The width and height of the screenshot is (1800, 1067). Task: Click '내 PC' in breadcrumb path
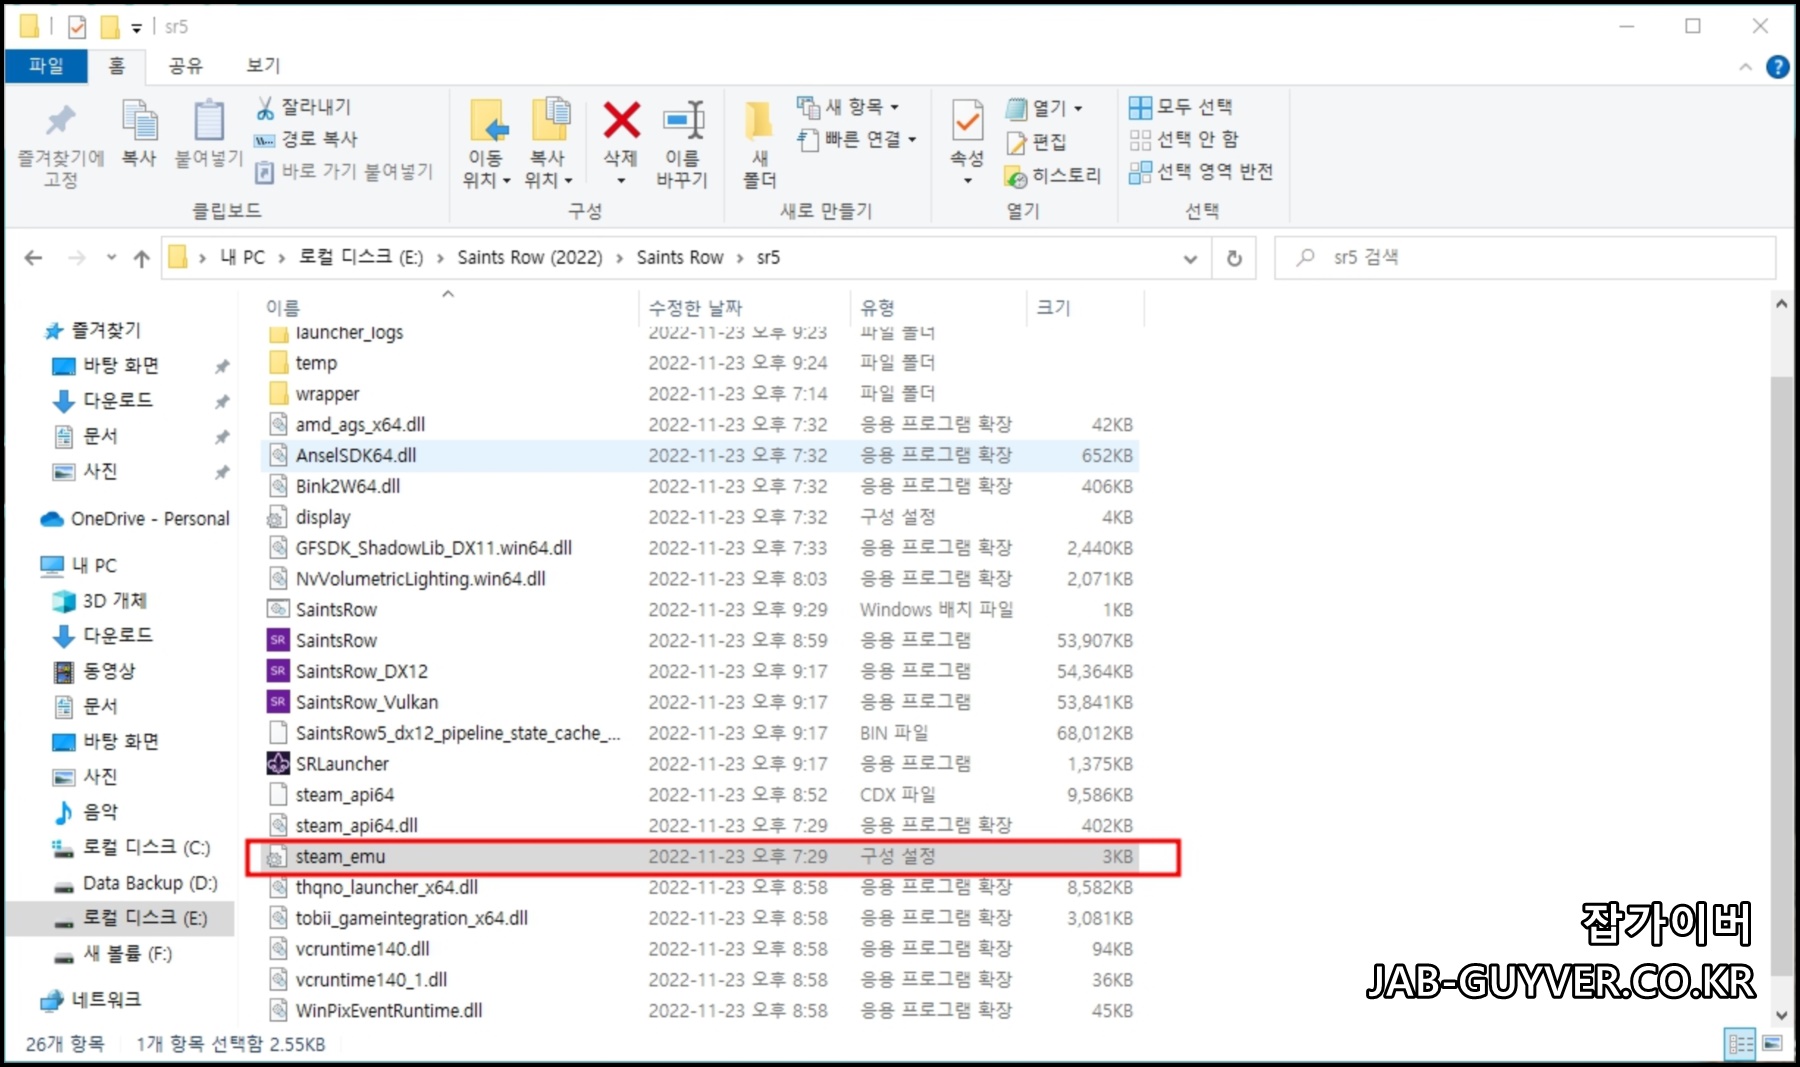(242, 258)
